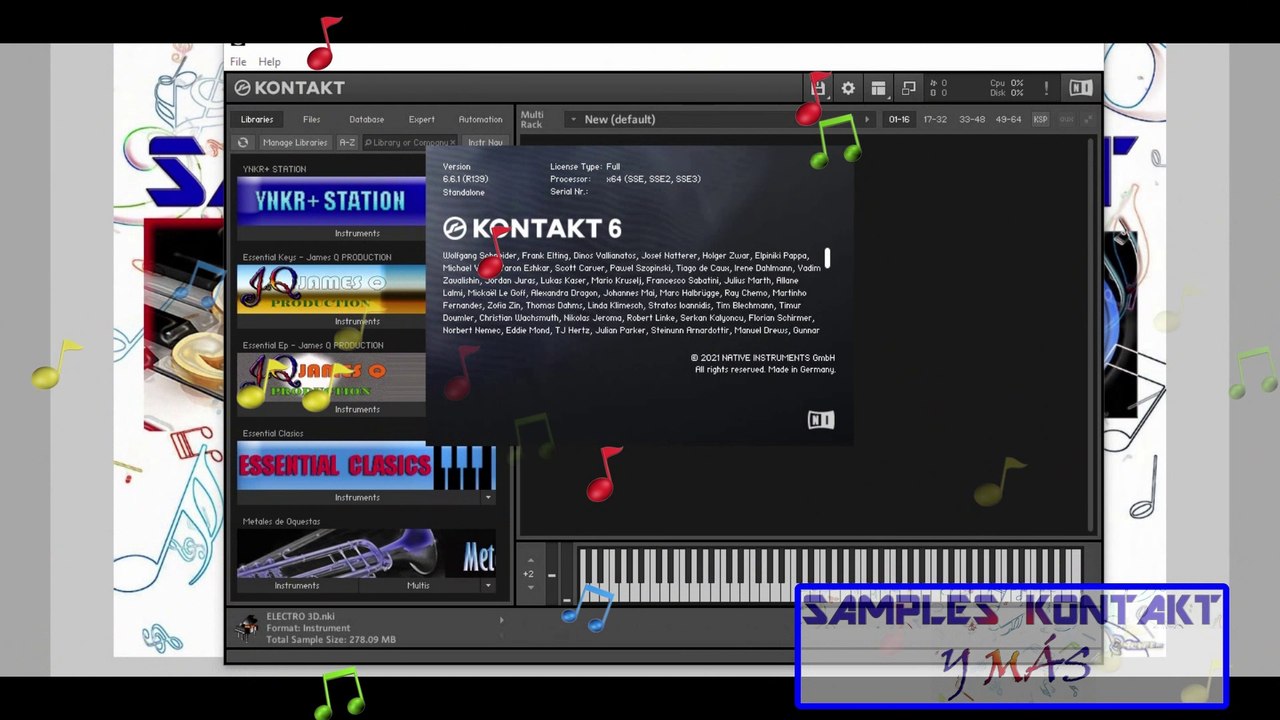Screen dimensions: 1280x720
Task: Open multi preset dropdown arrow
Action: point(573,119)
